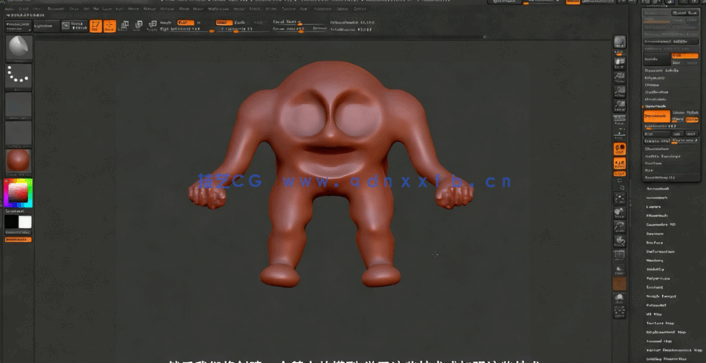
Task: Adjust the Rgb Intensity slider
Action: 187,29
